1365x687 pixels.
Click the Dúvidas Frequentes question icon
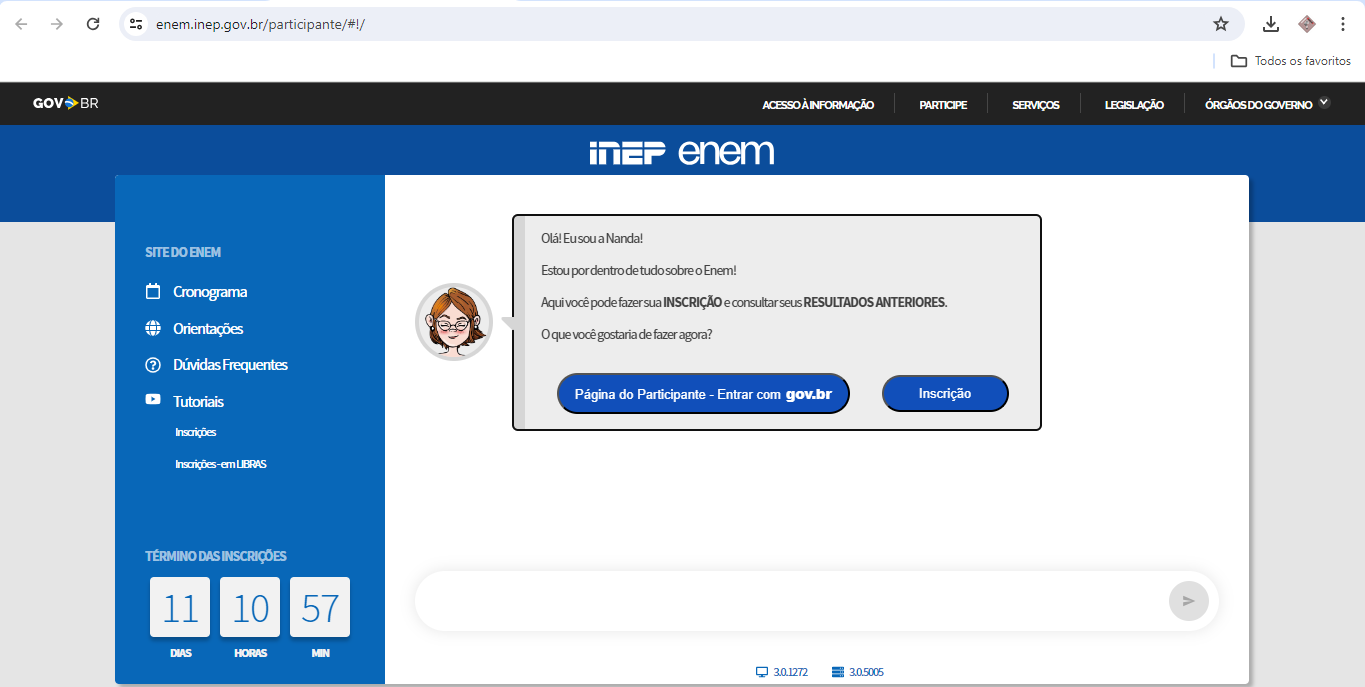click(x=153, y=365)
